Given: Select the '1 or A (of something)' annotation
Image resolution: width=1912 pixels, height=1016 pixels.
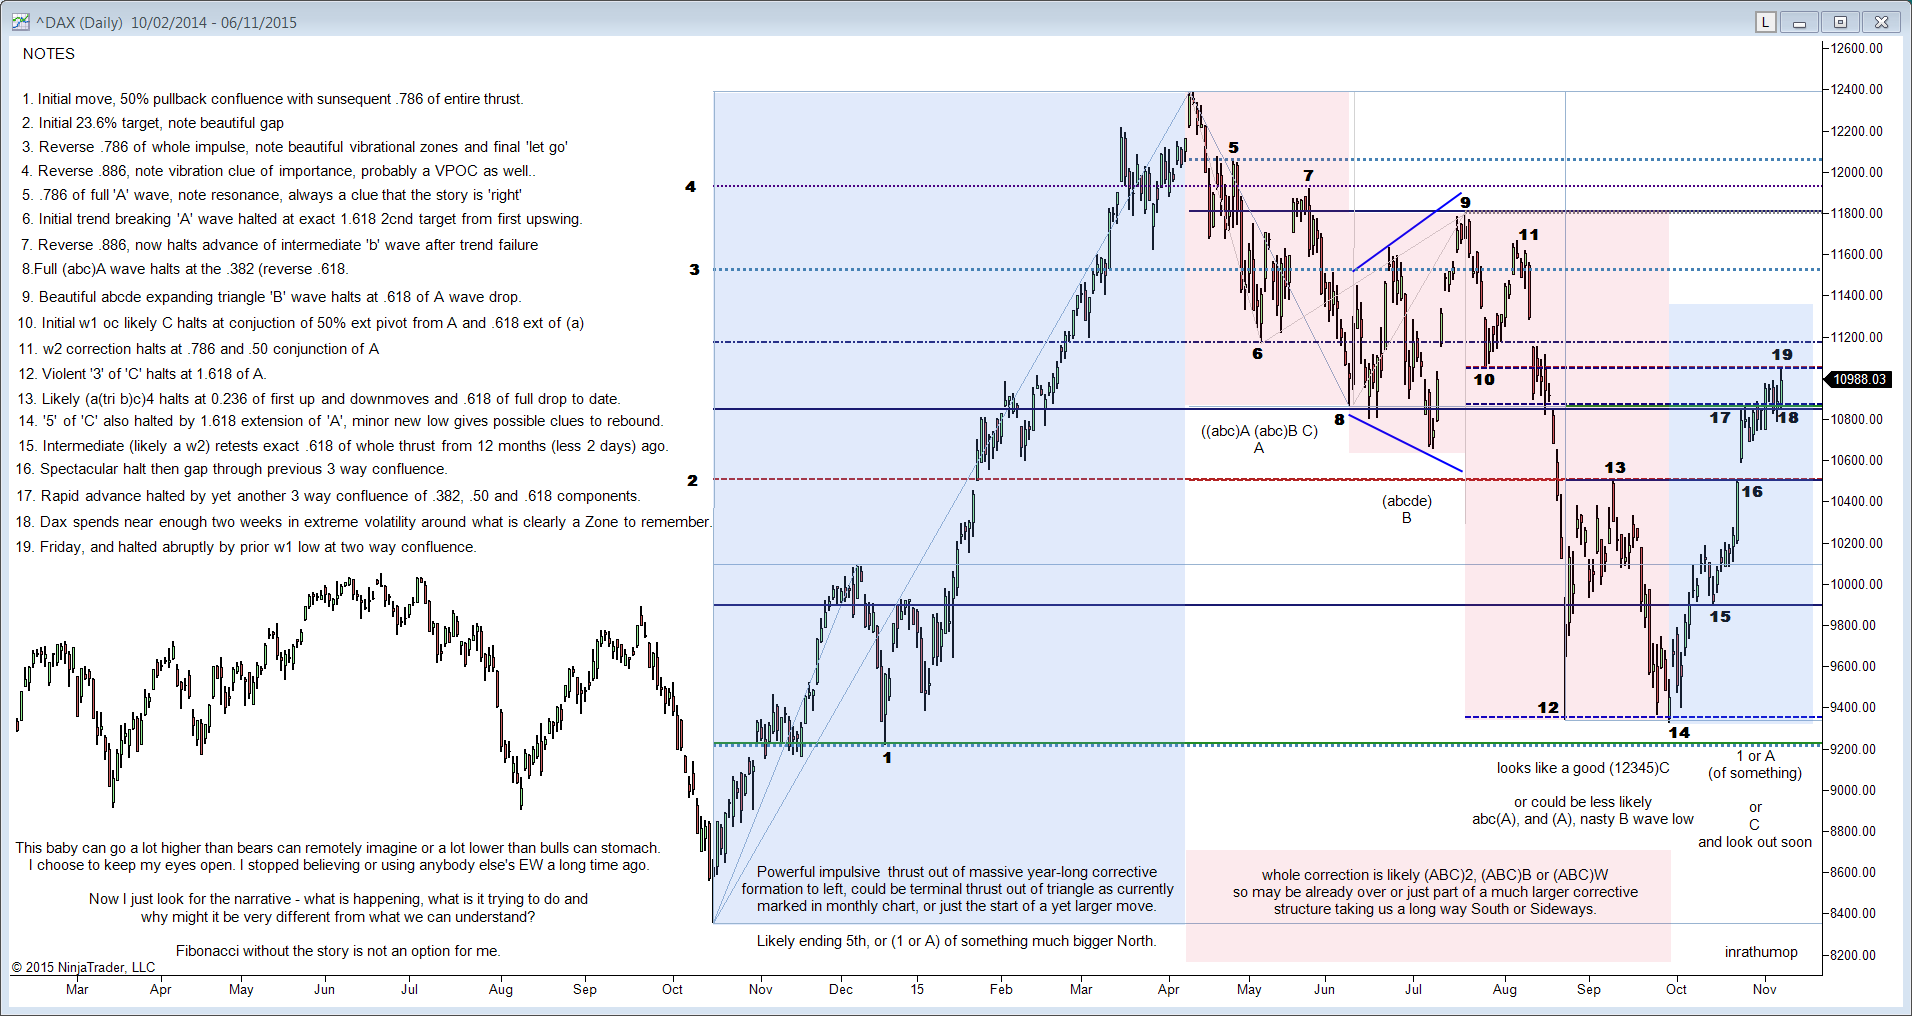Looking at the screenshot, I should point(1755,765).
